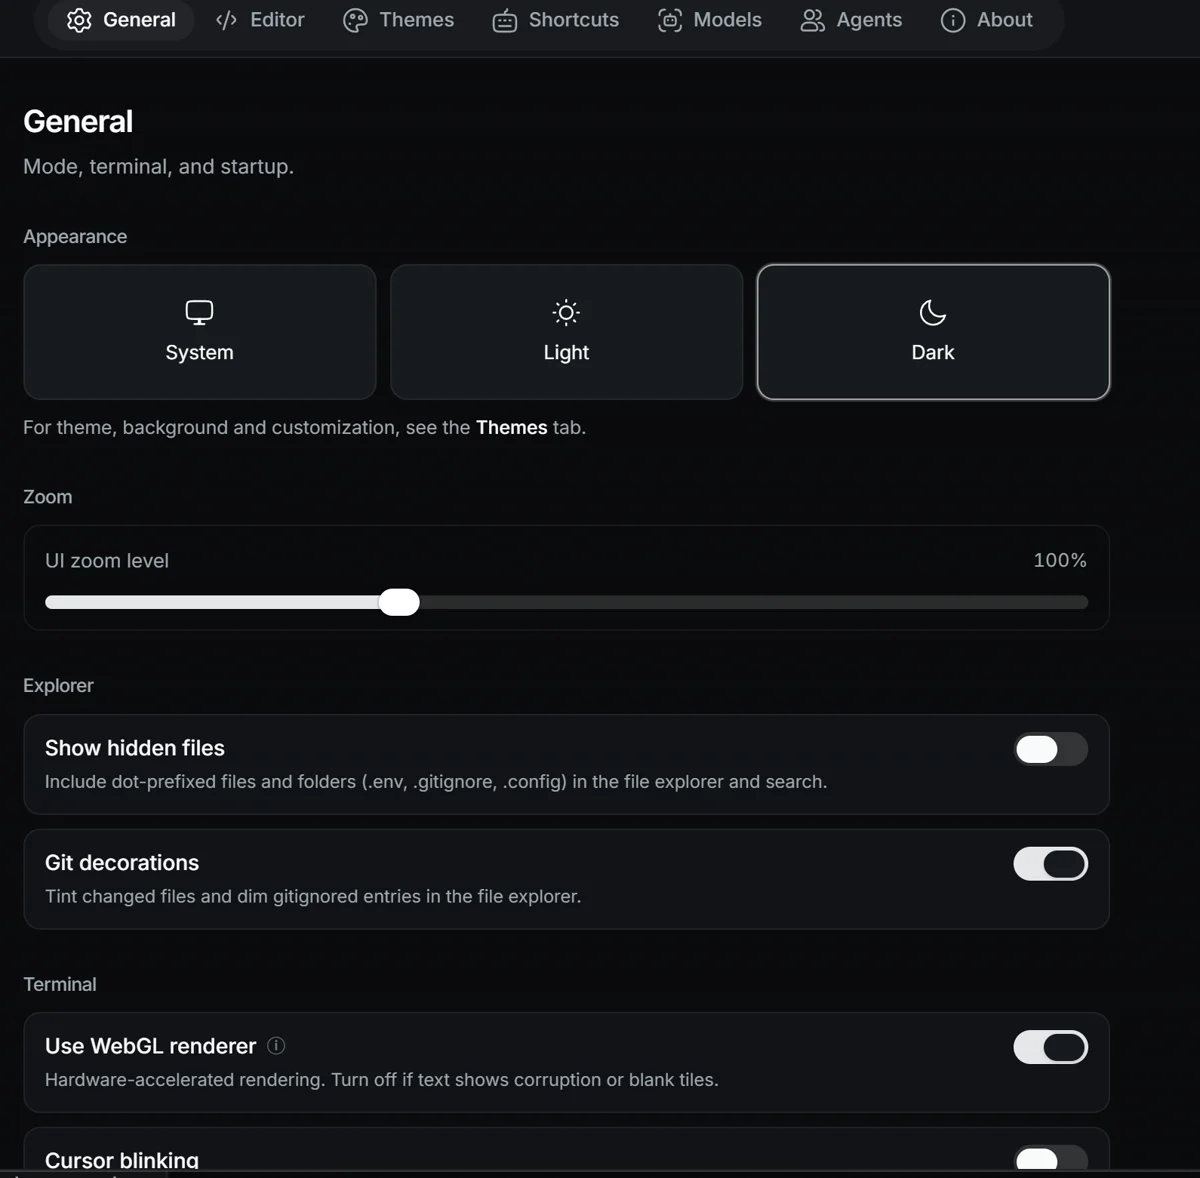Click the UI zoom level label
Viewport: 1200px width, 1178px height.
click(x=107, y=560)
